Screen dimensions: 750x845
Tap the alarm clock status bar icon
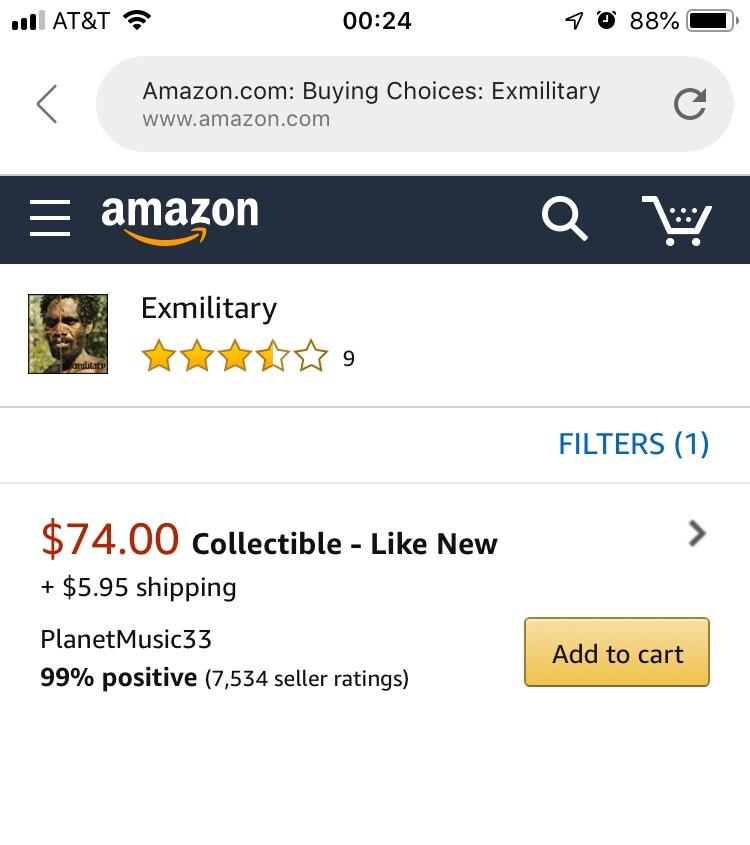[x=606, y=18]
